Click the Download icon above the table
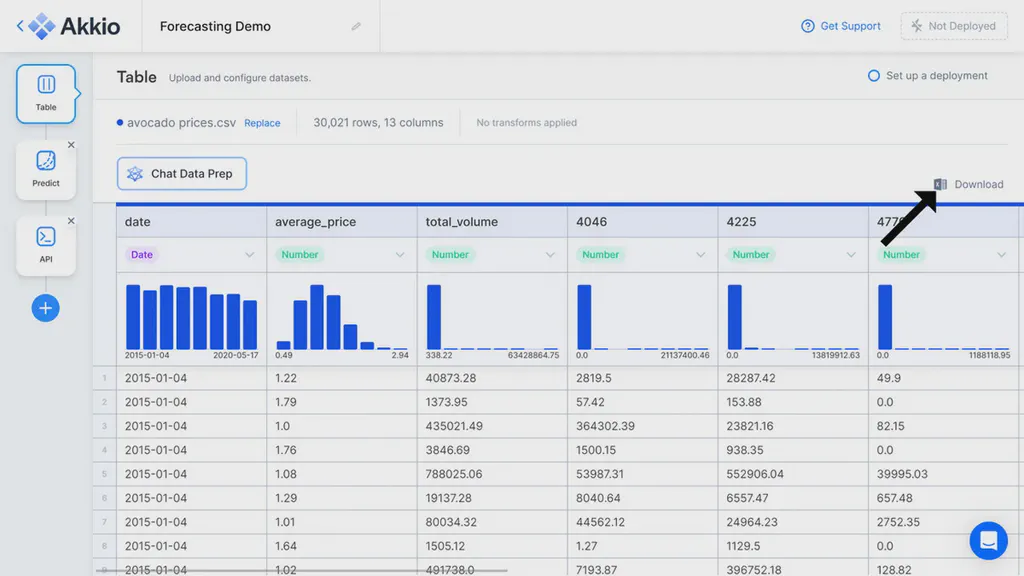 pos(940,184)
